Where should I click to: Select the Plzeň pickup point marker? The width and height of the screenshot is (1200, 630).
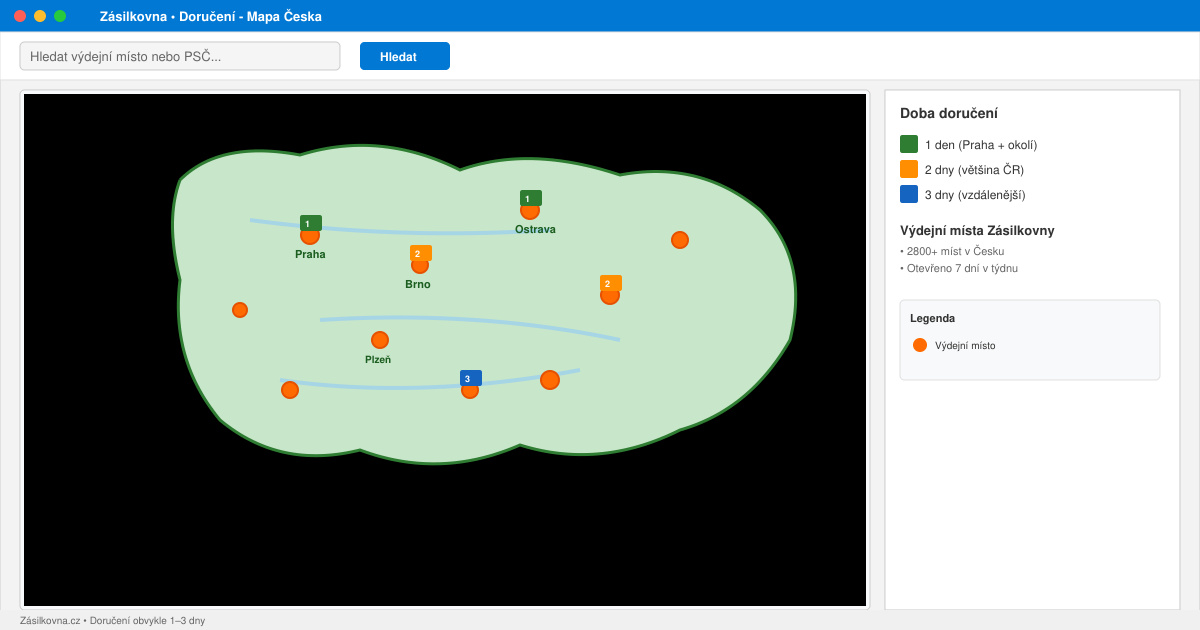point(380,340)
